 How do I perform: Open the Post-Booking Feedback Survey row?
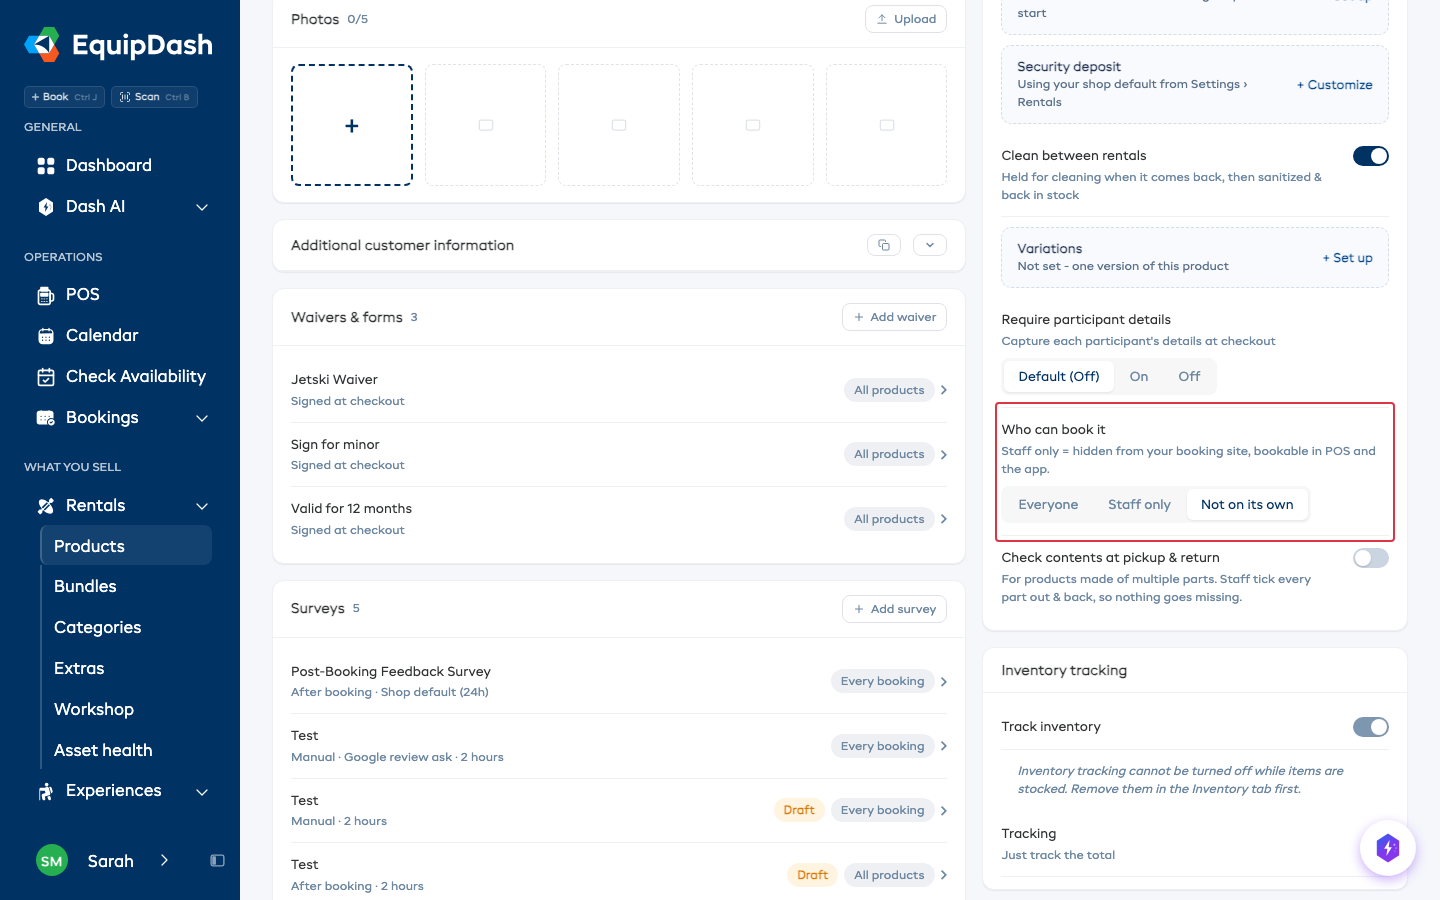619,681
